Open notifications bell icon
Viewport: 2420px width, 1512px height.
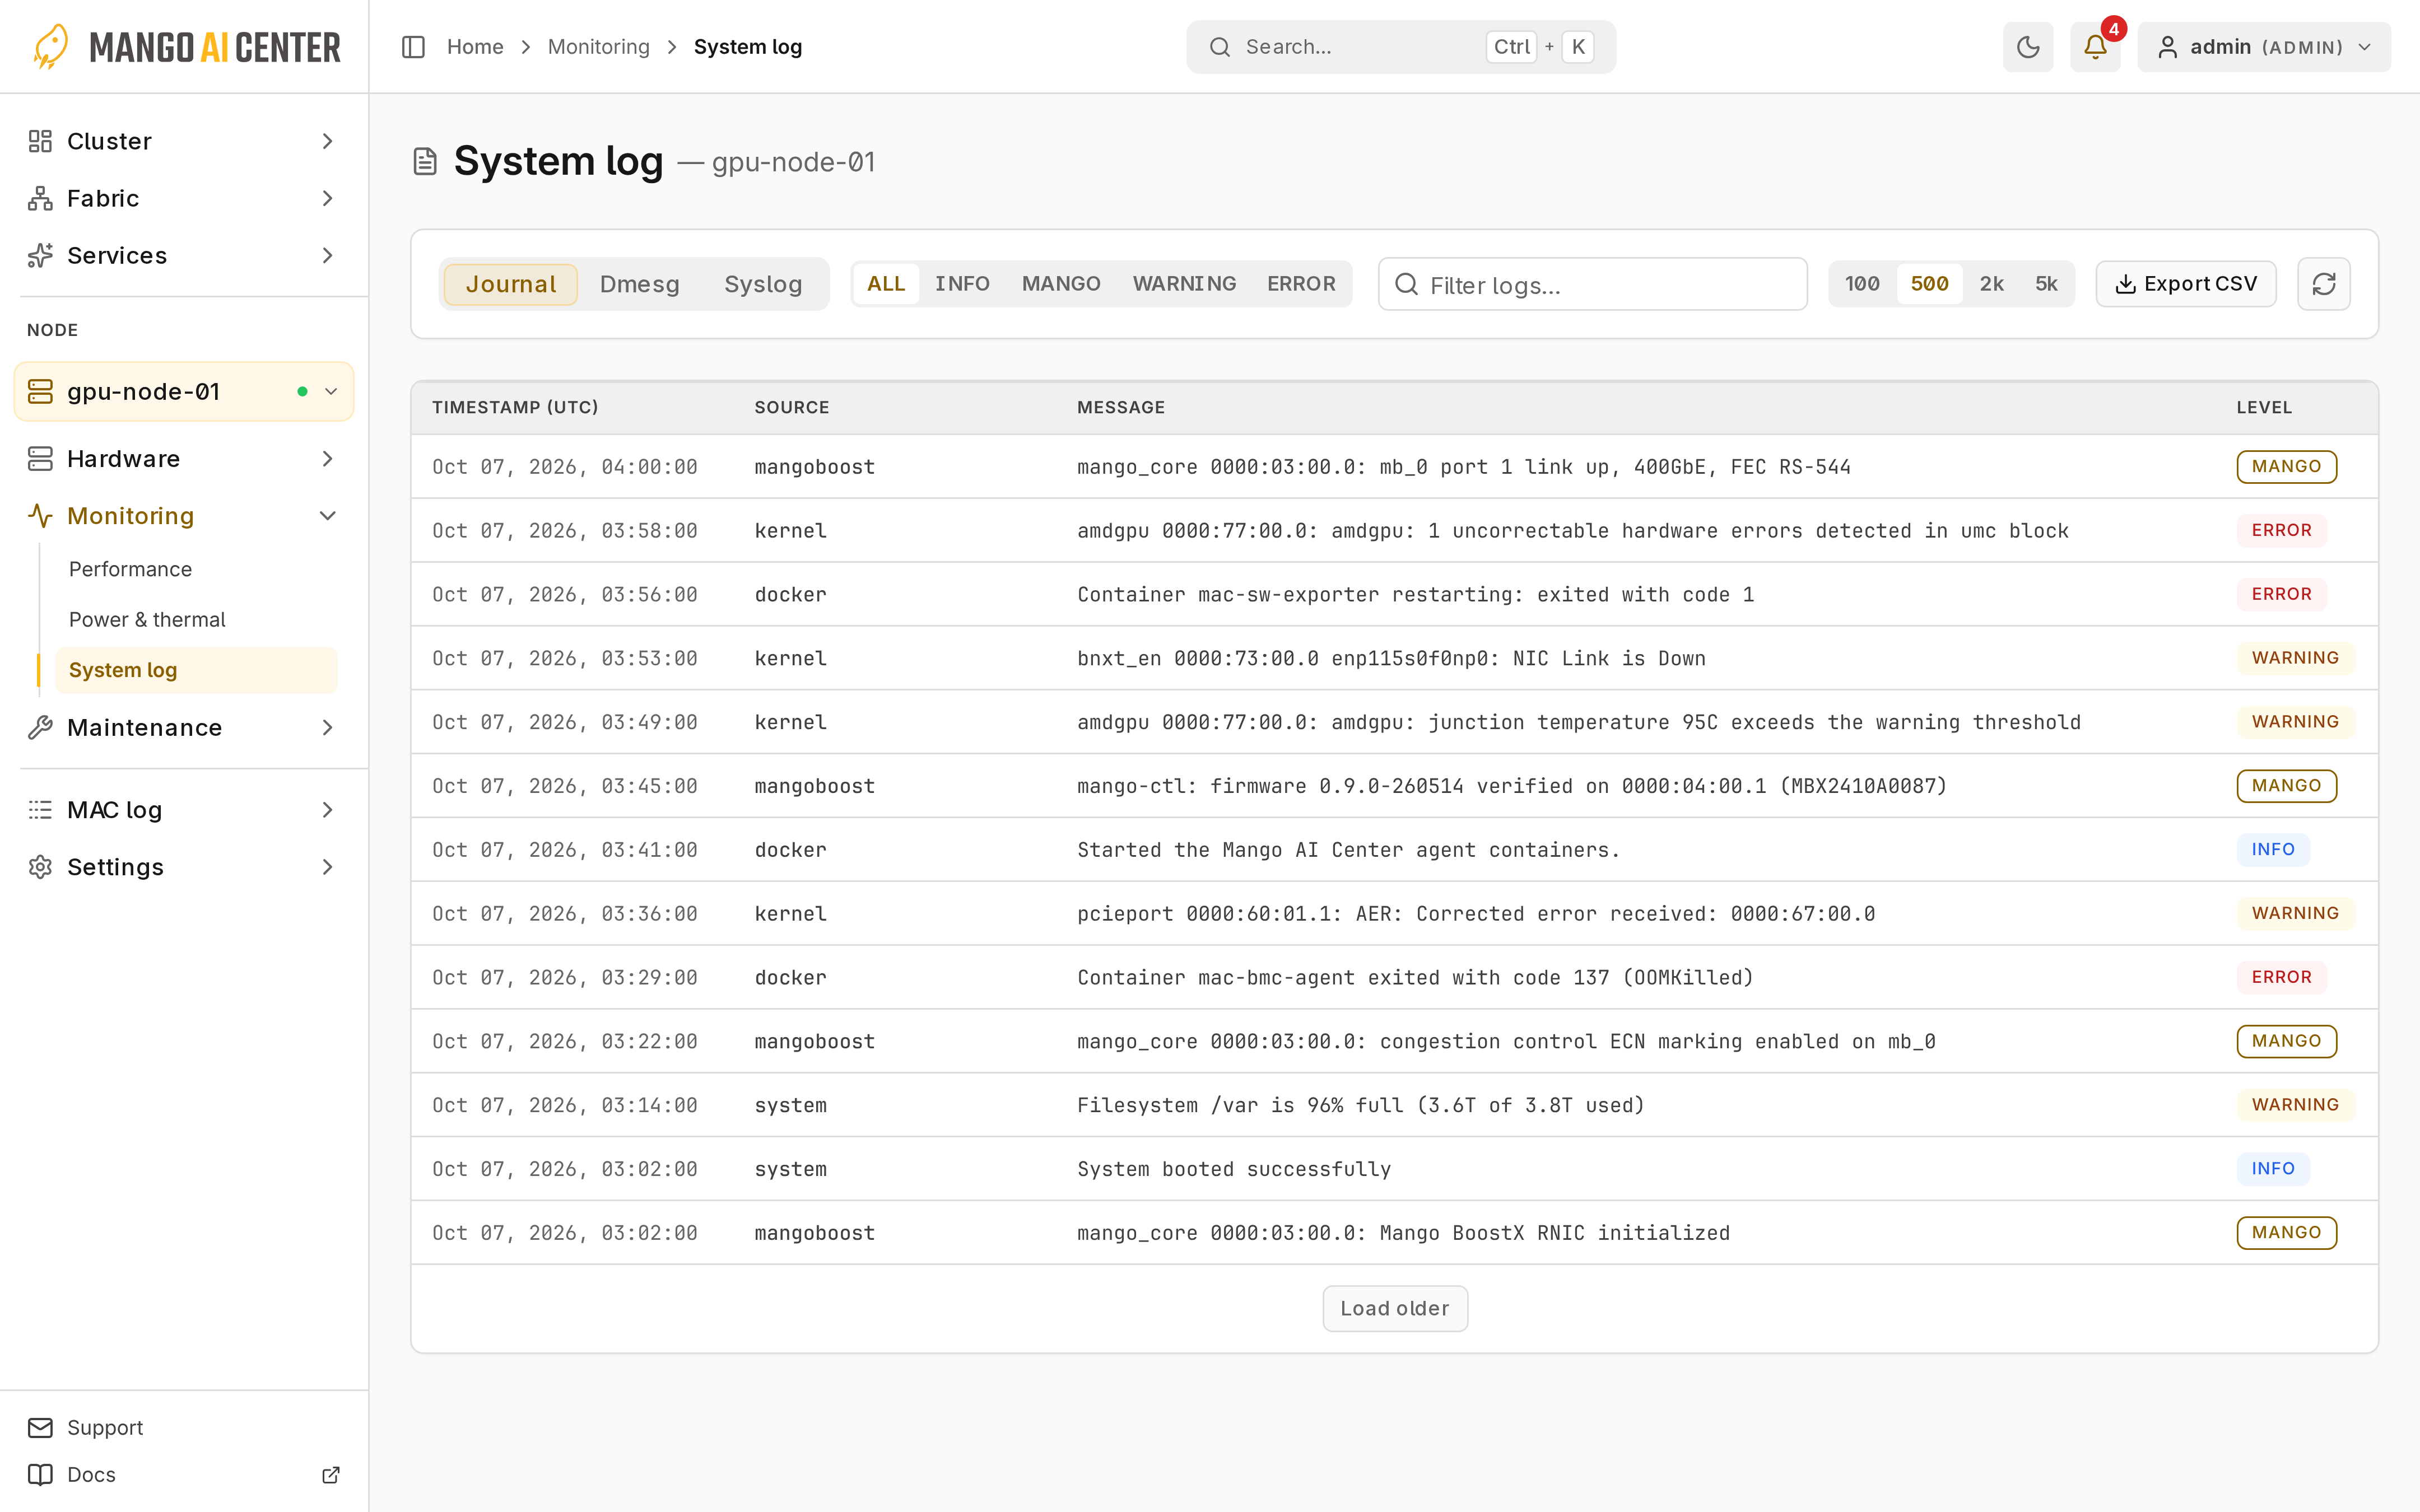tap(2095, 47)
